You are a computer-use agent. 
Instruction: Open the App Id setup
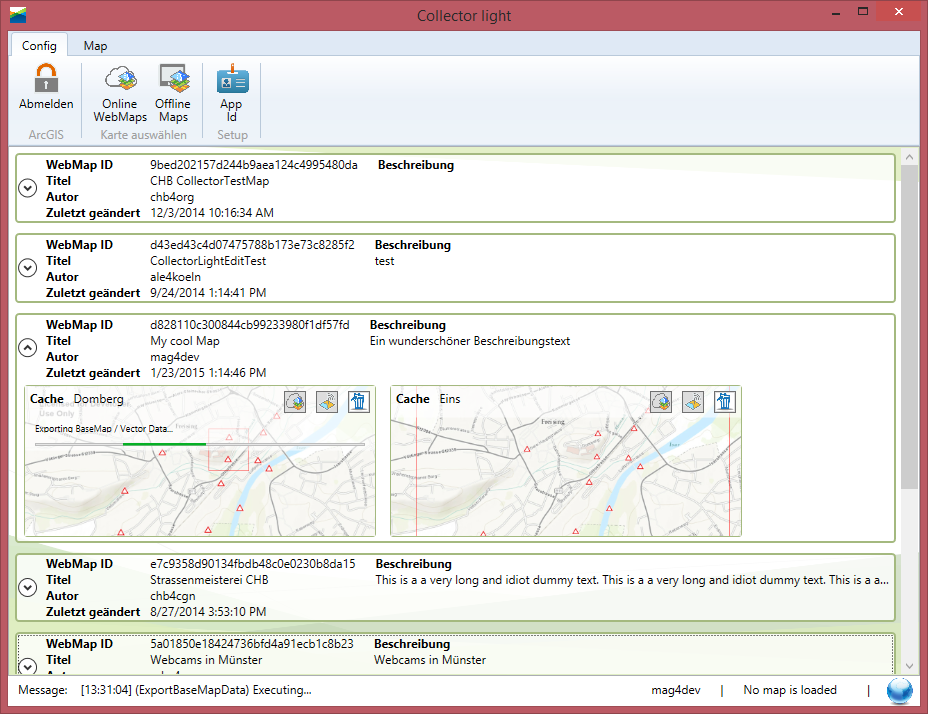pyautogui.click(x=232, y=94)
